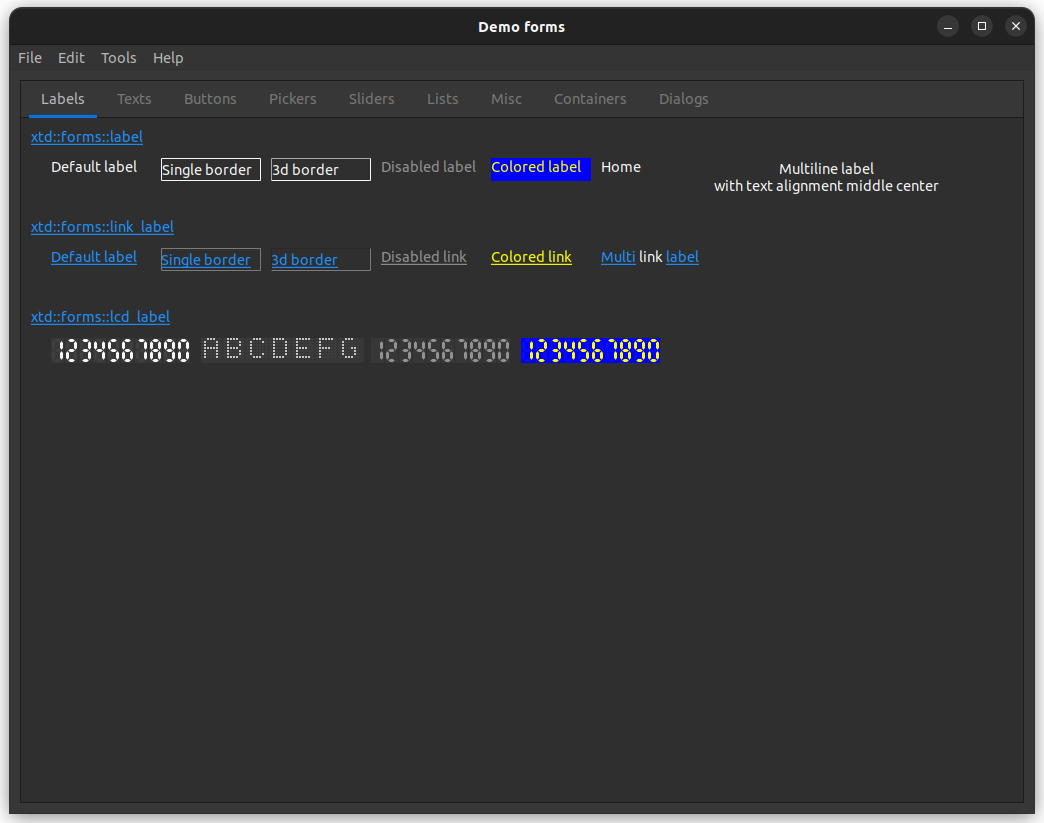This screenshot has height=823, width=1044.
Task: Switch to the Buttons tab
Action: (x=210, y=99)
